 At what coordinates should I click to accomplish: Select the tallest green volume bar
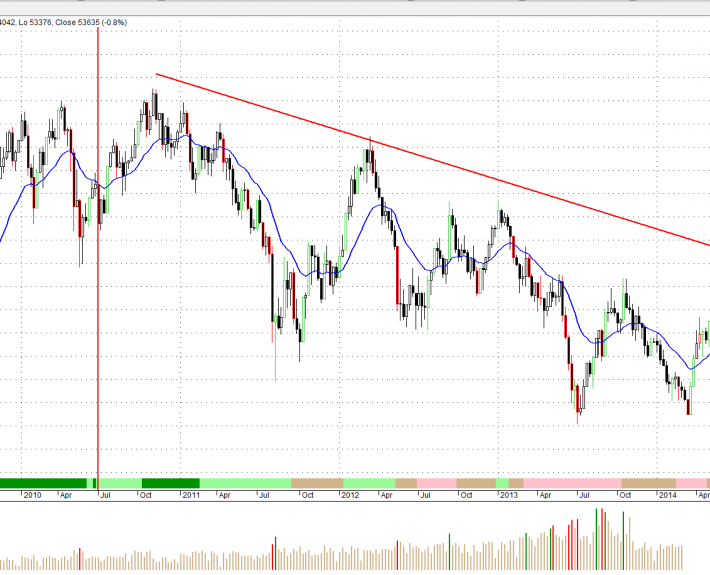coord(598,528)
